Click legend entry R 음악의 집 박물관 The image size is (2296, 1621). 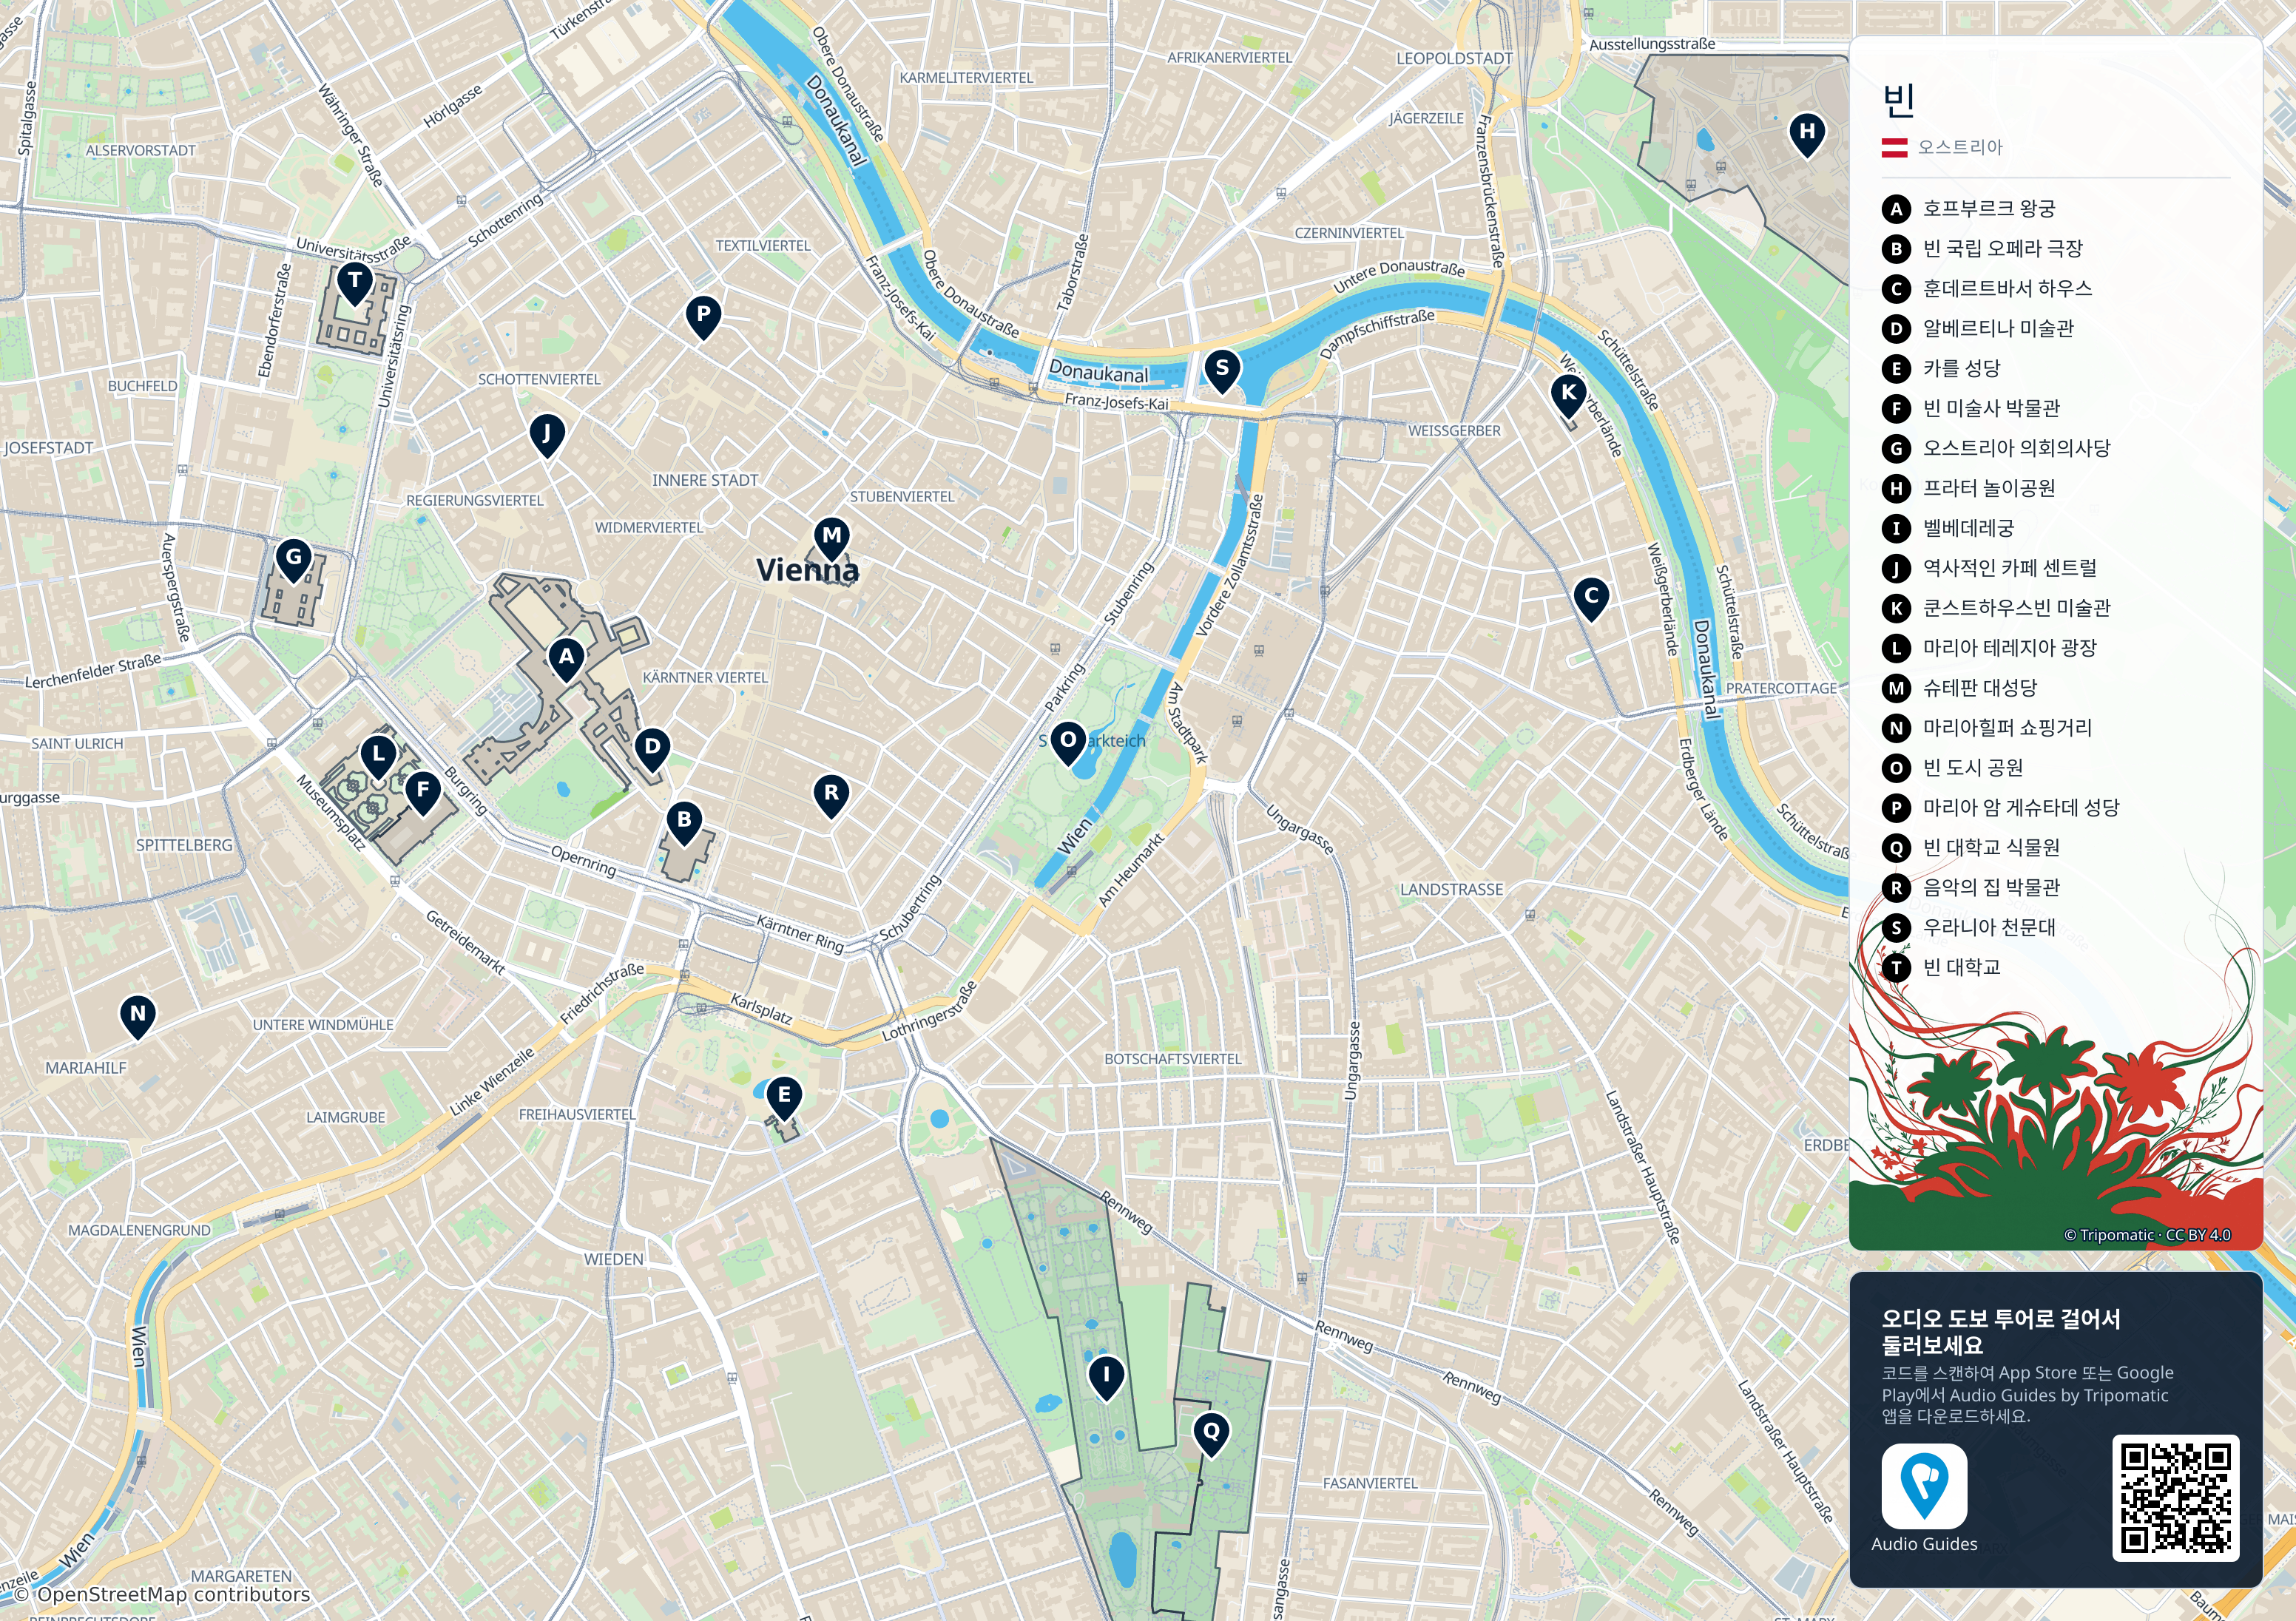pos(1971,888)
